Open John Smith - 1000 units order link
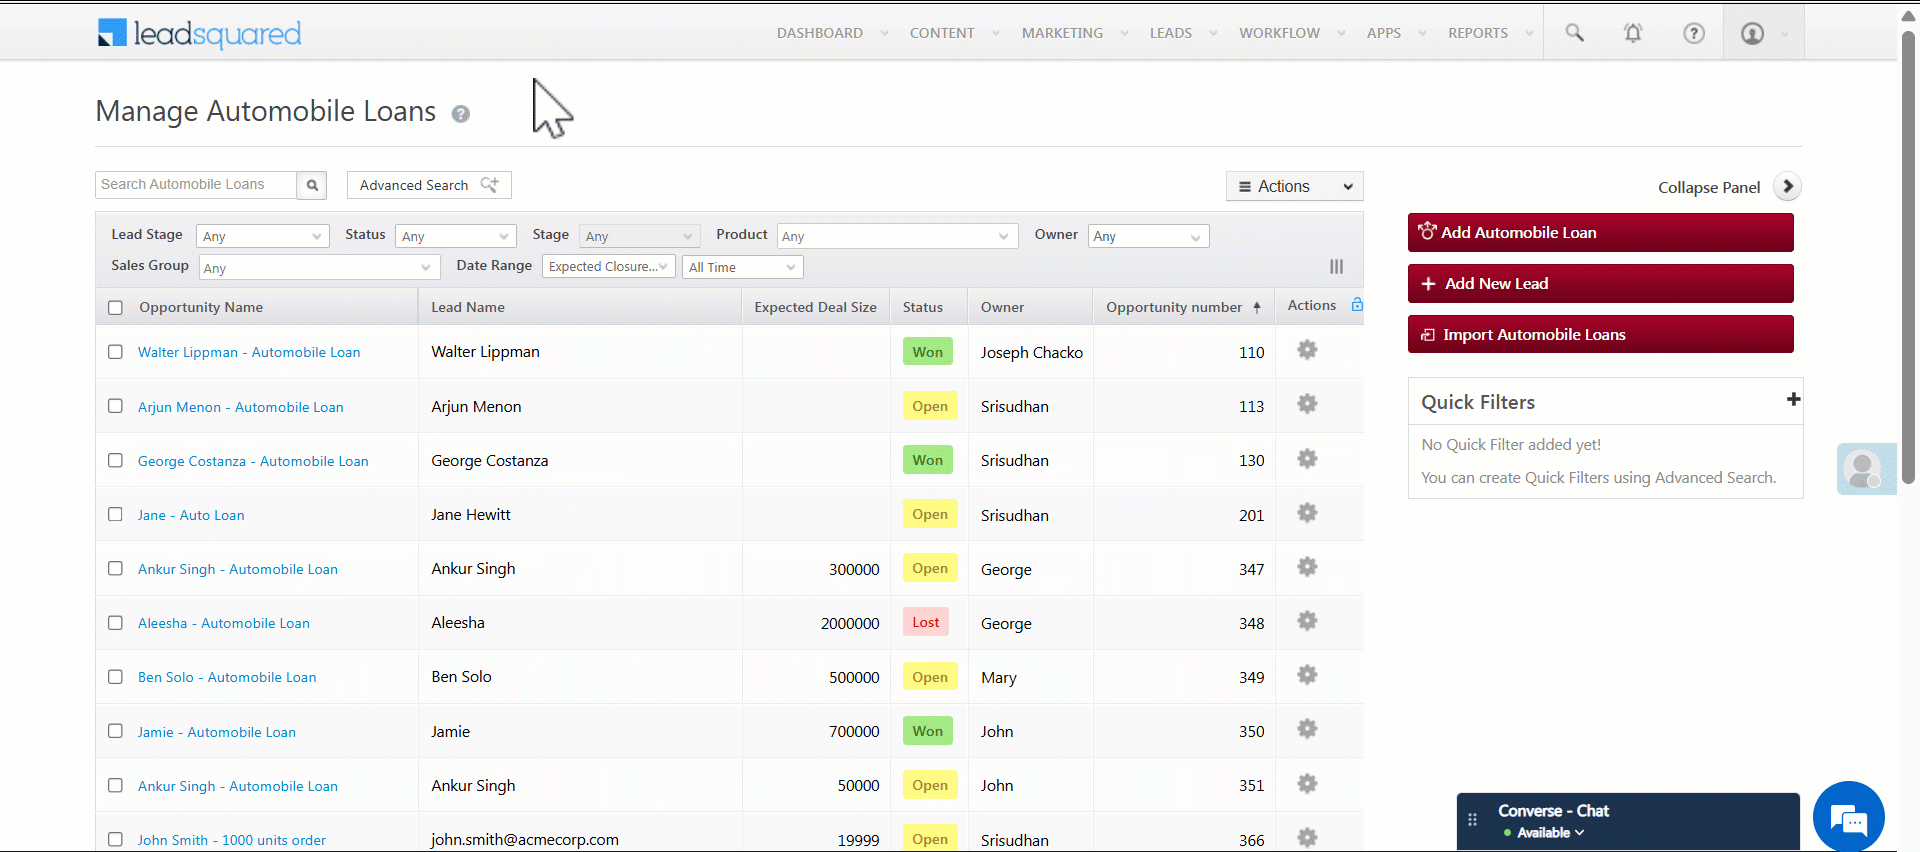The height and width of the screenshot is (852, 1920). point(232,840)
